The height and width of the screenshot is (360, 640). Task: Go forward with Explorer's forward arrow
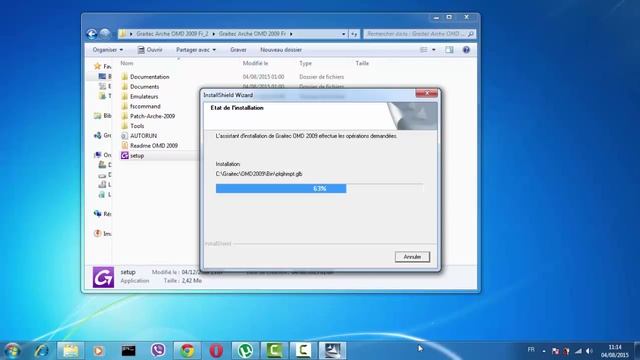(105, 33)
